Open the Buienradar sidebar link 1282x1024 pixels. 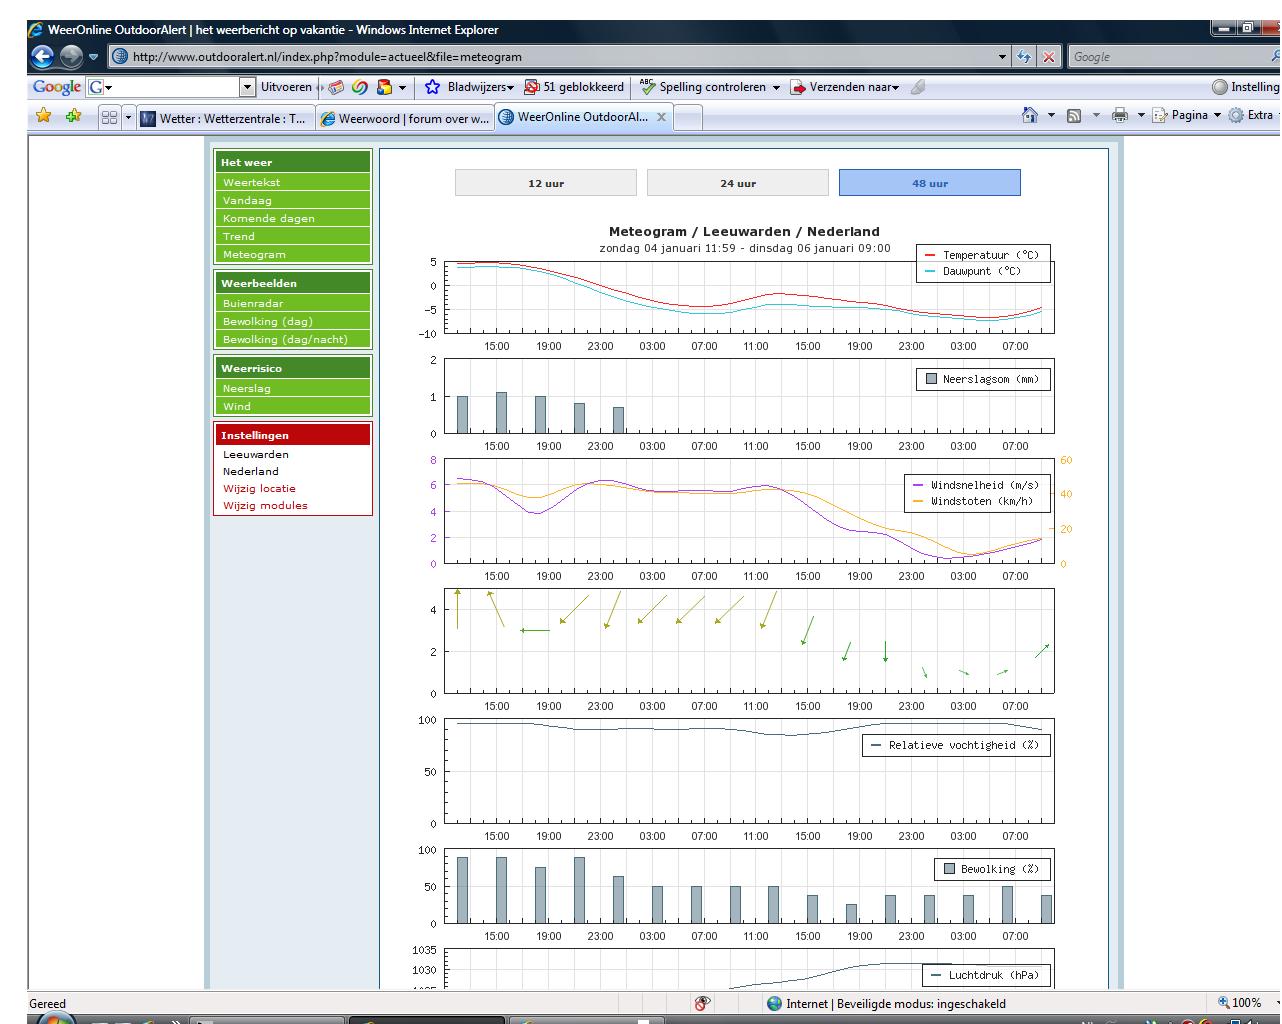click(x=253, y=303)
